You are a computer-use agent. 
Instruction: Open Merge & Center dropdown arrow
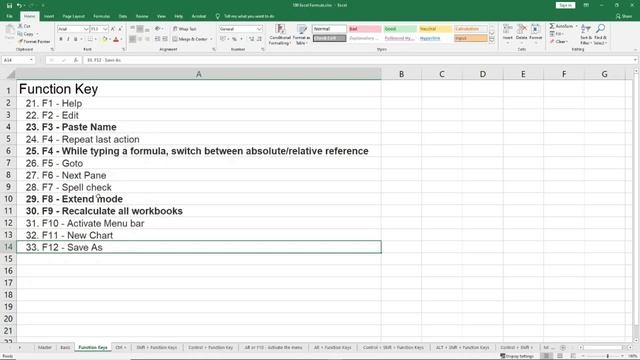click(x=211, y=39)
